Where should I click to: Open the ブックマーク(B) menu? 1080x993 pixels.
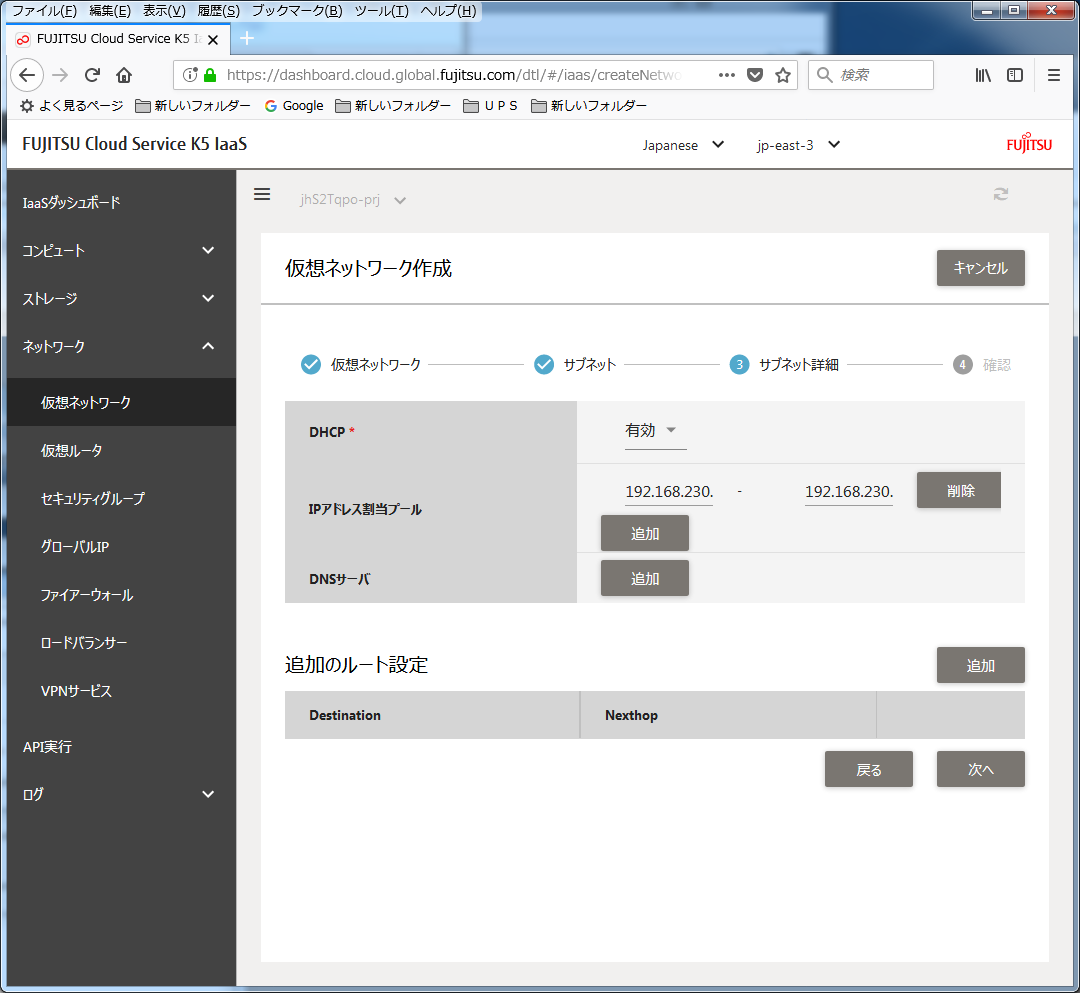[x=297, y=11]
